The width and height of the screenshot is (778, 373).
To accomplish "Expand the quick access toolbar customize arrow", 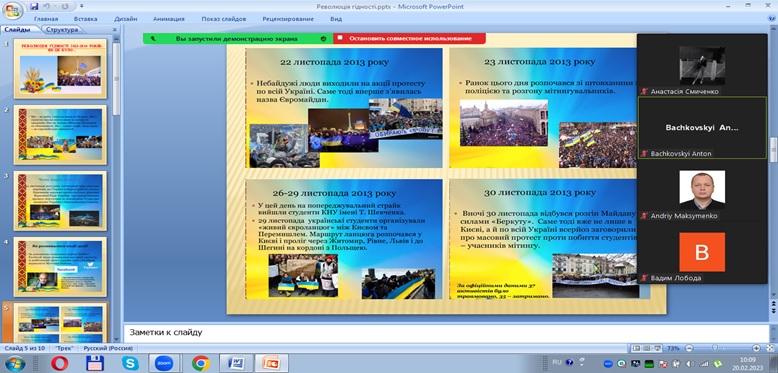I will [x=82, y=6].
